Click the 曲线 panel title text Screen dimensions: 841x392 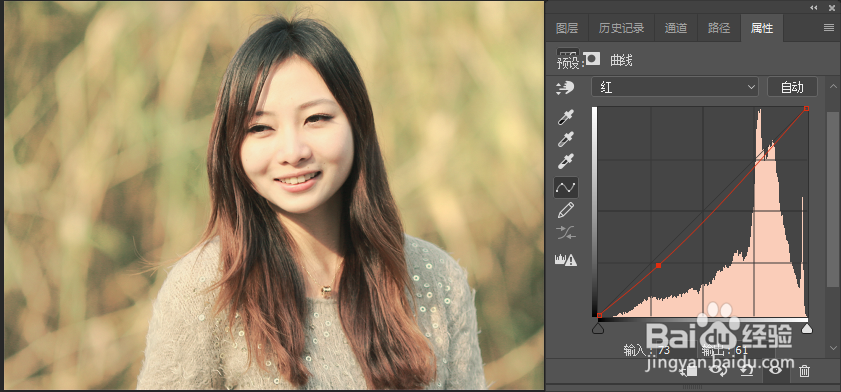[x=621, y=61]
